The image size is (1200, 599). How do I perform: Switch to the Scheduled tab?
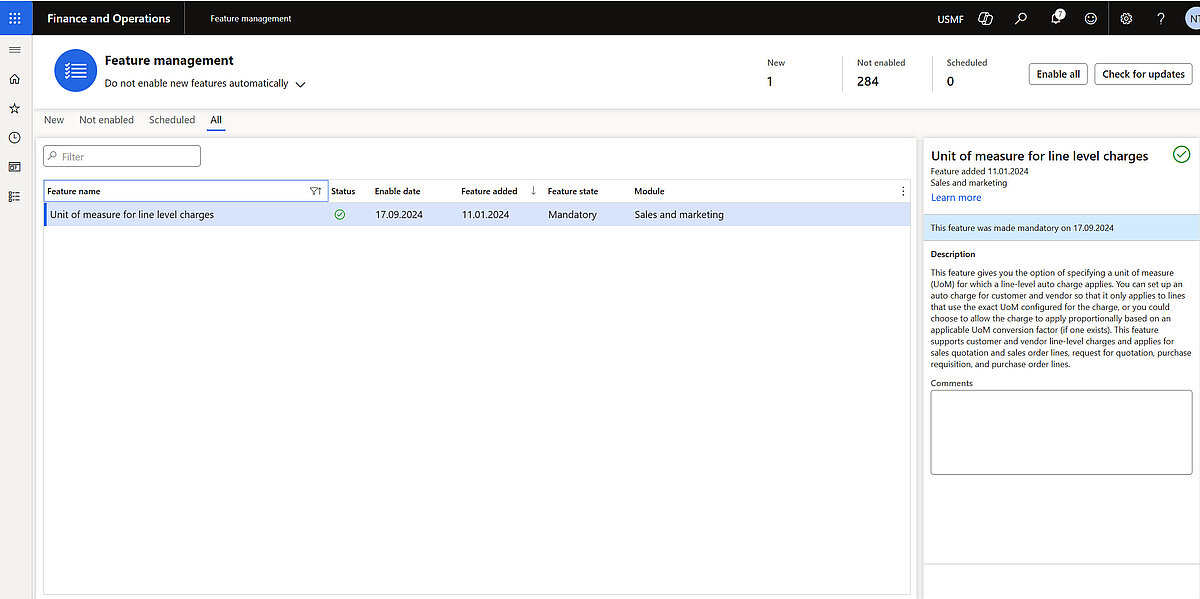pos(172,120)
